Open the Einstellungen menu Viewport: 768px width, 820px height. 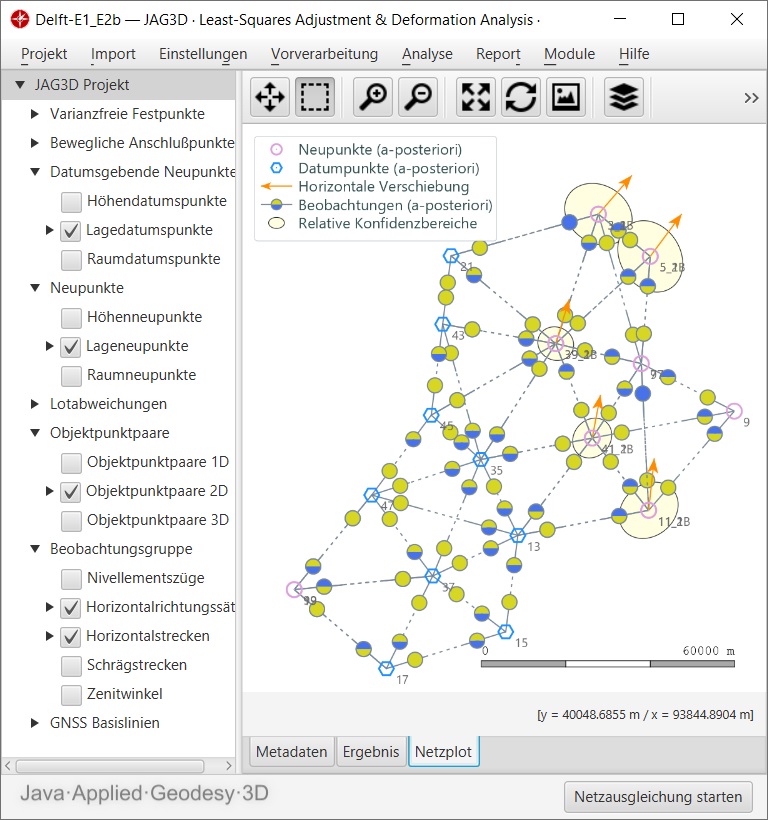point(203,54)
